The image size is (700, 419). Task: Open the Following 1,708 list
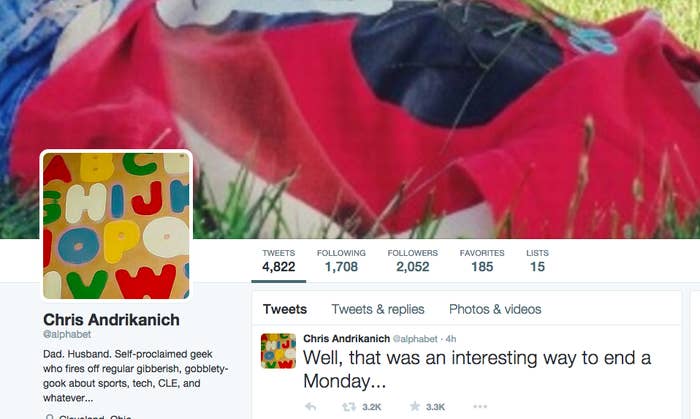pyautogui.click(x=341, y=261)
